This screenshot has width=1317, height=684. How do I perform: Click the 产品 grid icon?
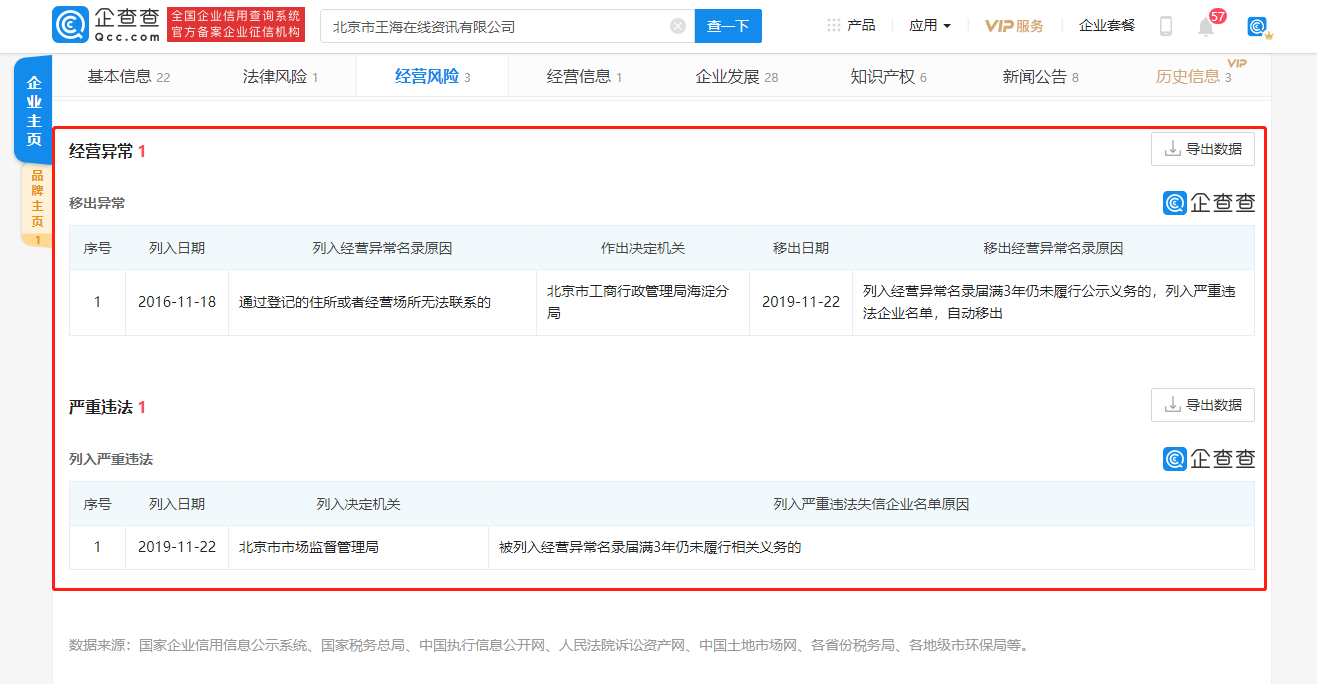[x=834, y=25]
